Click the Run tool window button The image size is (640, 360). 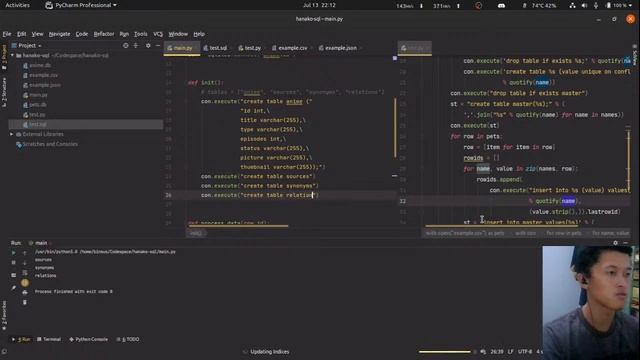(21, 339)
